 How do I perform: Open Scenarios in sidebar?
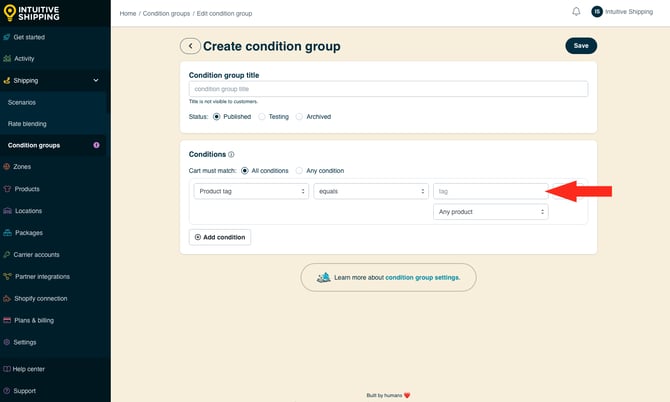(22, 103)
